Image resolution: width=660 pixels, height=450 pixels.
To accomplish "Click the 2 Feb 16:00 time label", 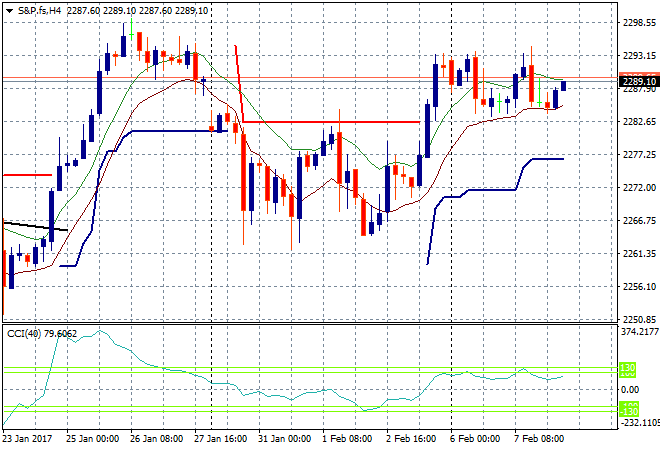I will [x=411, y=439].
